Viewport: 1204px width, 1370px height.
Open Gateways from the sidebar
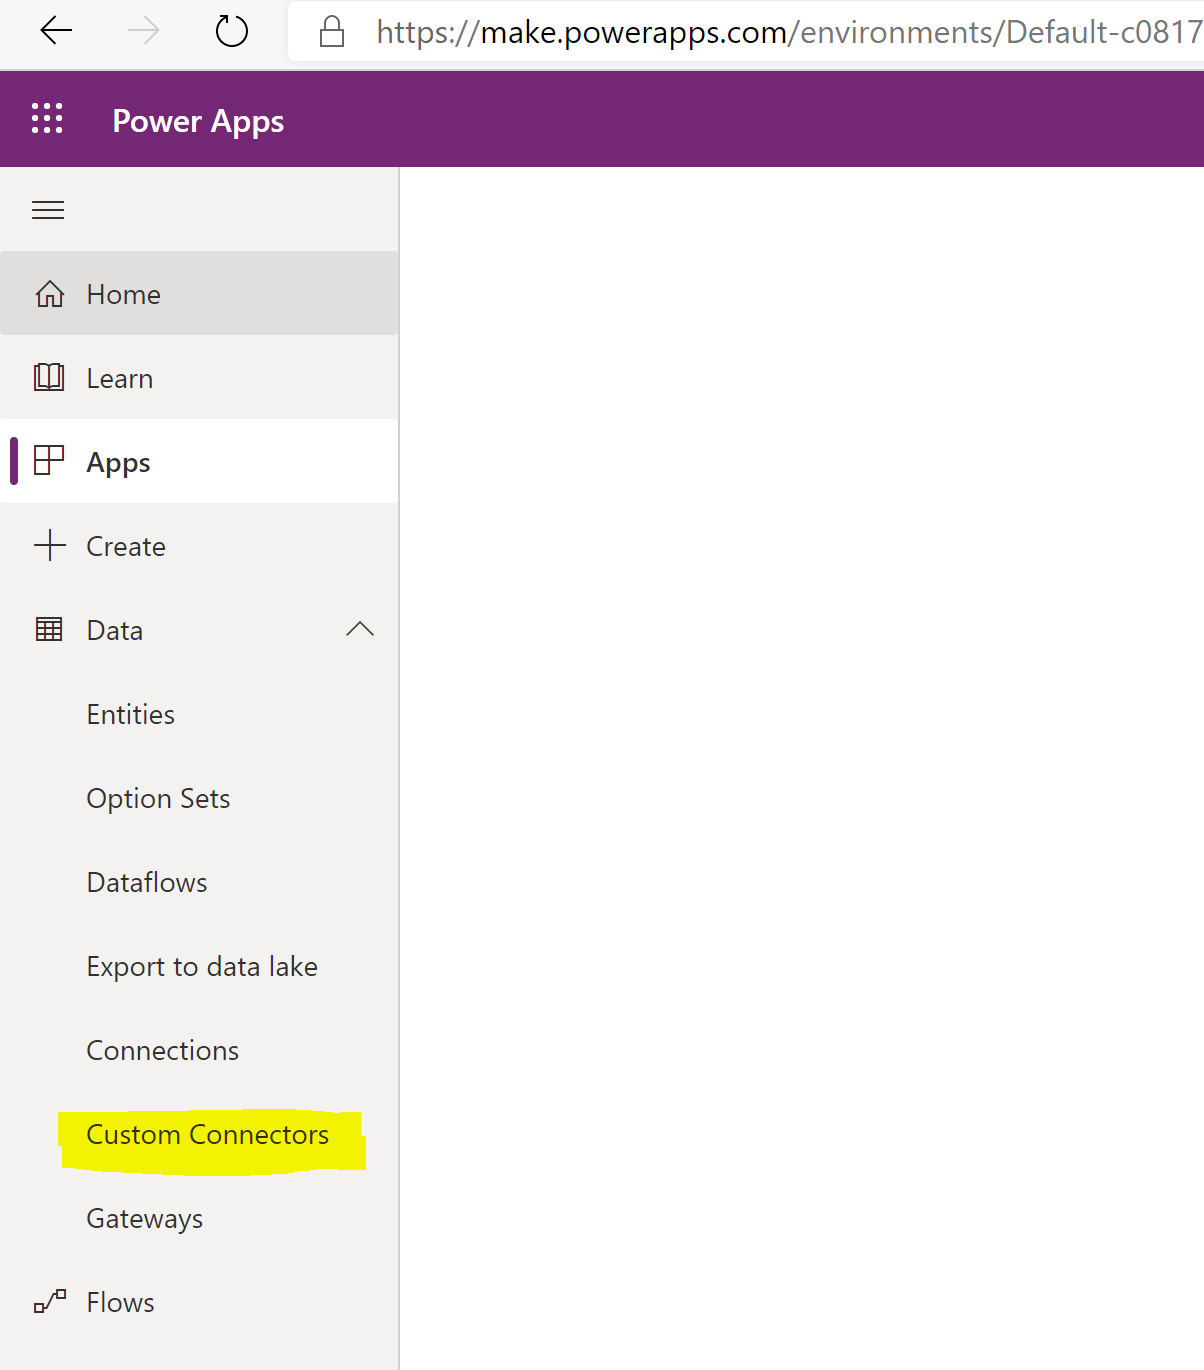pyautogui.click(x=144, y=1217)
